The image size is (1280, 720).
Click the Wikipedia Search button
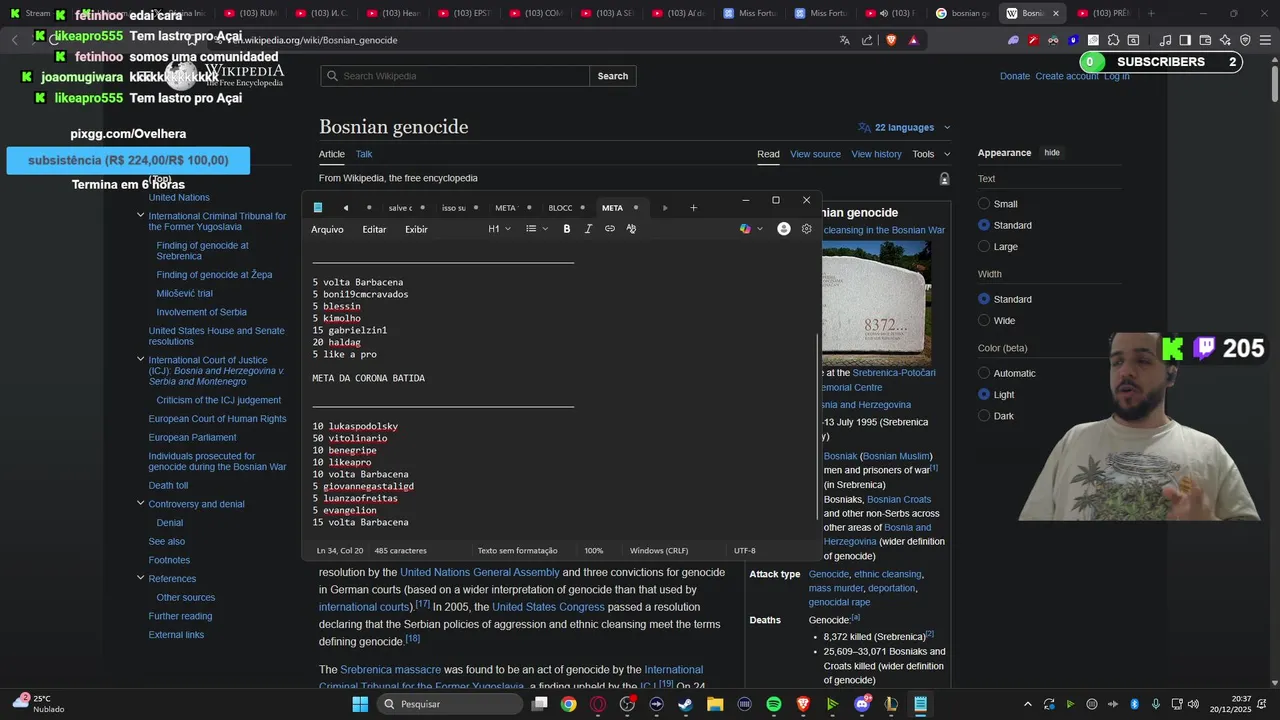613,76
